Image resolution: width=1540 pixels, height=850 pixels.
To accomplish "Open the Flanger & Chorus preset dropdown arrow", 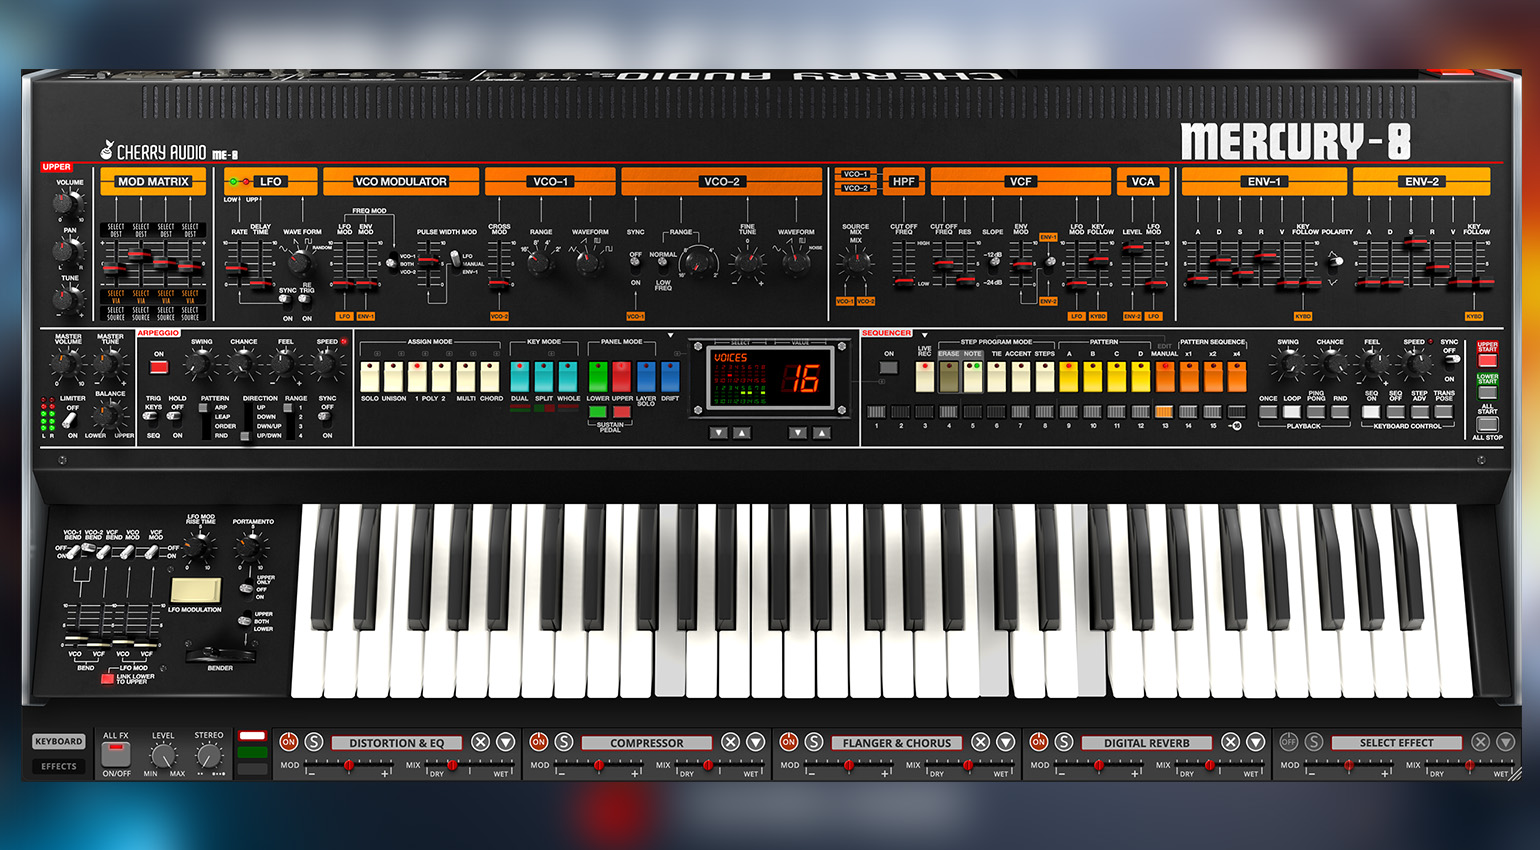I will pyautogui.click(x=1006, y=742).
